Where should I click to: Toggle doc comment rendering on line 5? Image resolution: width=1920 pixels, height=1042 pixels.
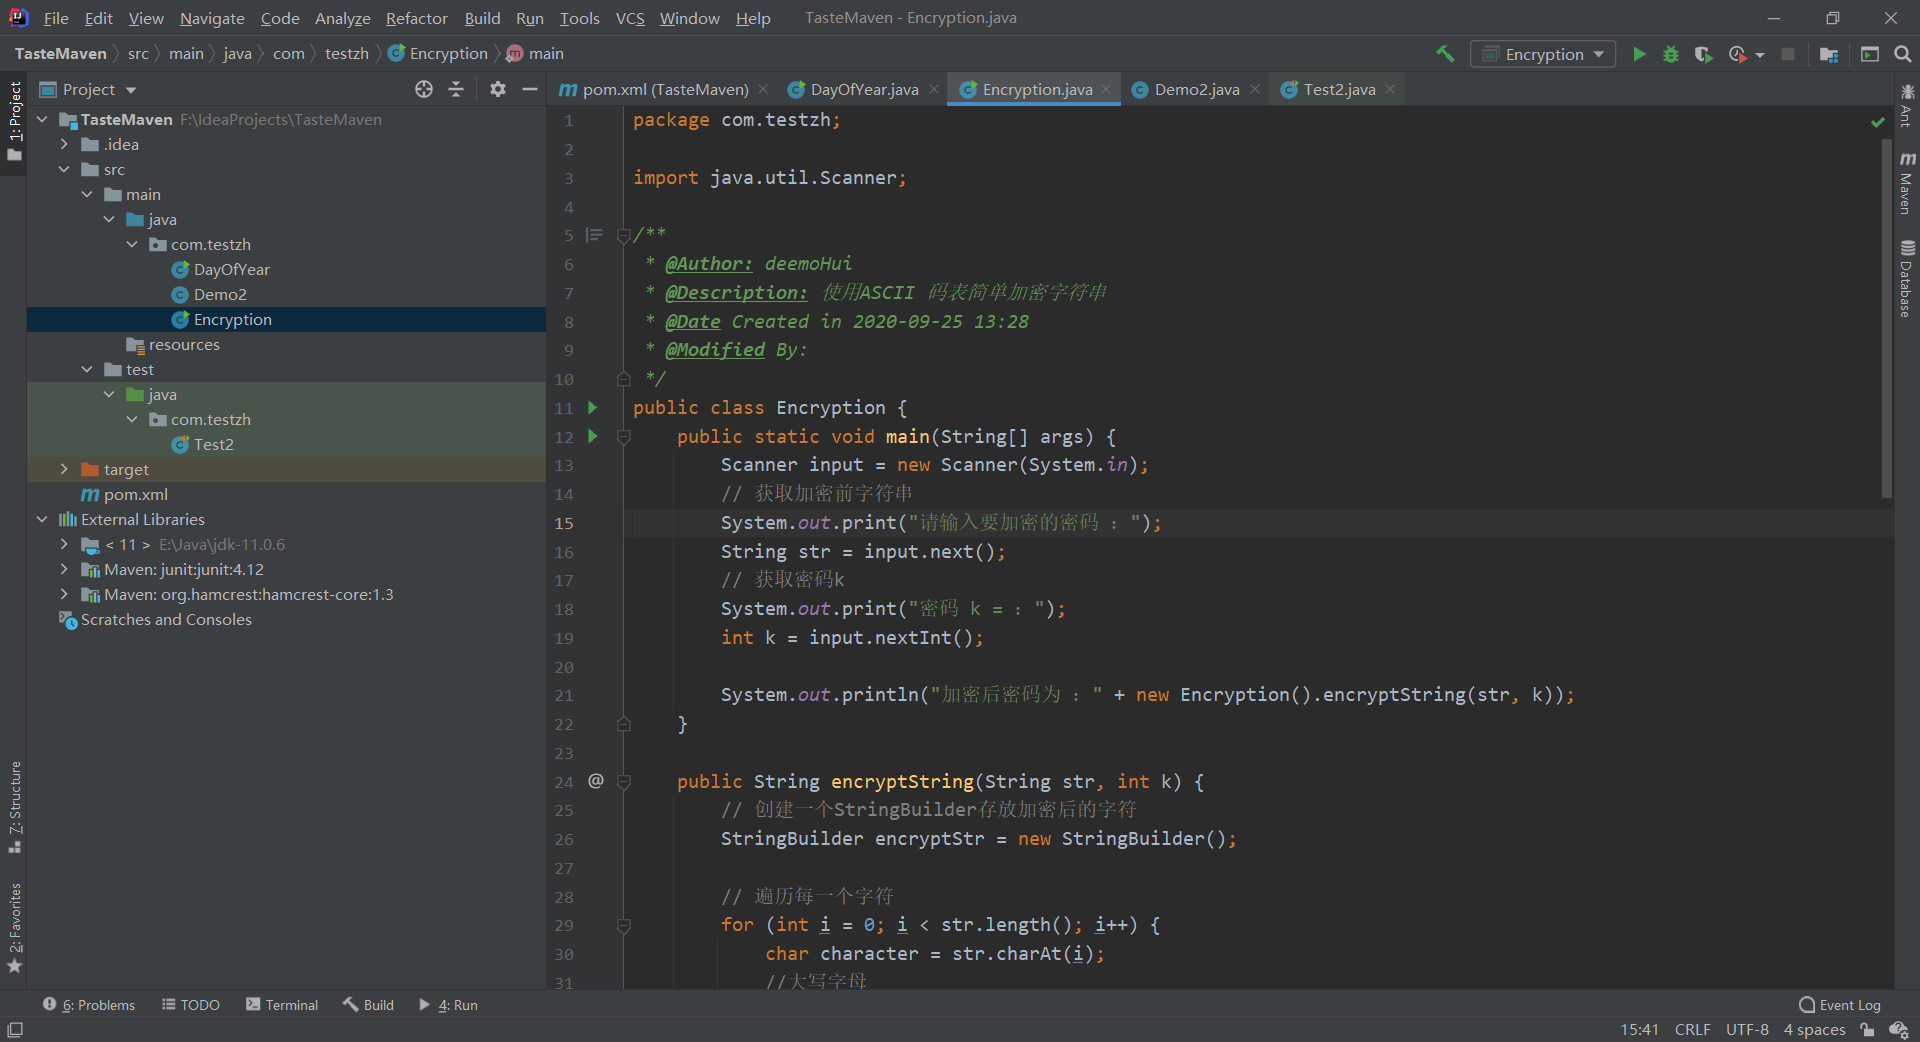click(x=594, y=235)
